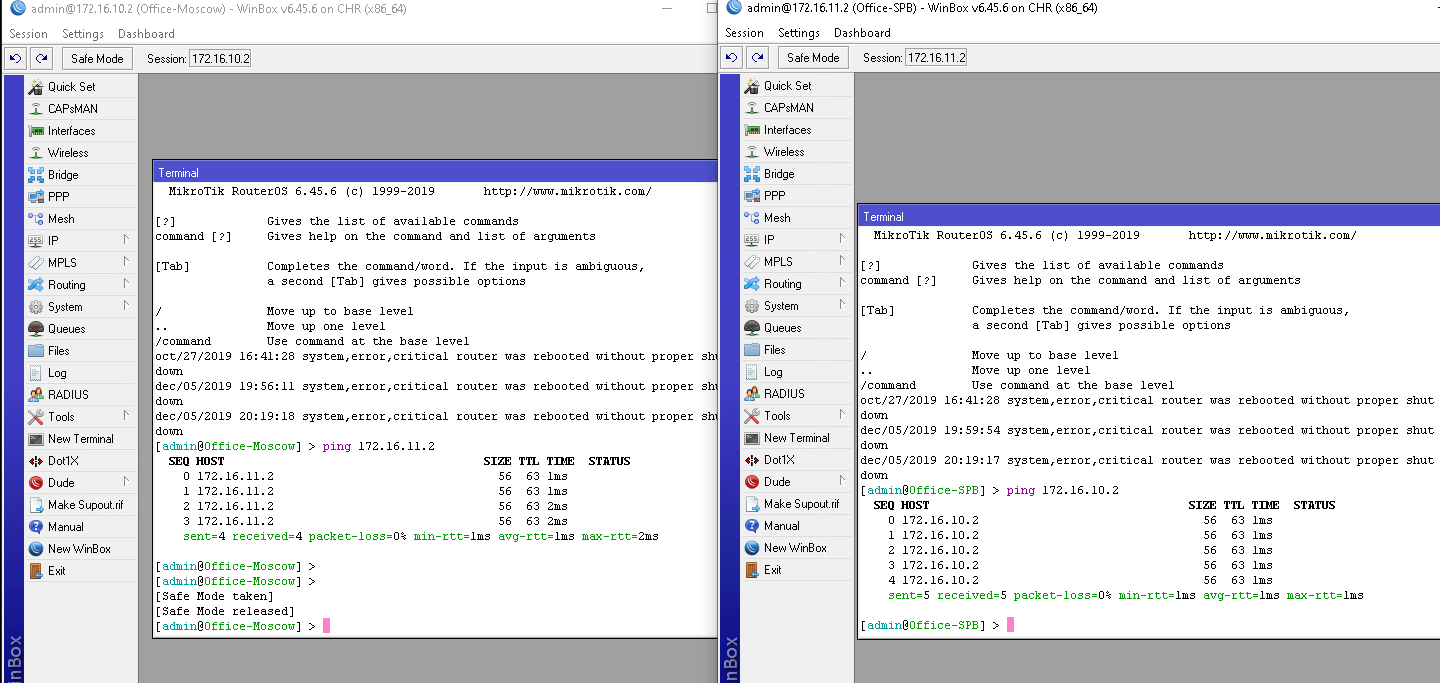Toggle Safe Mode in Office-Moscow window
This screenshot has height=683, width=1440.
pyautogui.click(x=97, y=59)
